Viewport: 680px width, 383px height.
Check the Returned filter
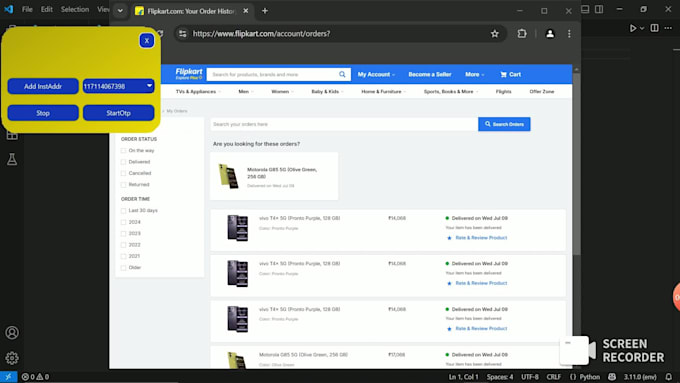[123, 184]
